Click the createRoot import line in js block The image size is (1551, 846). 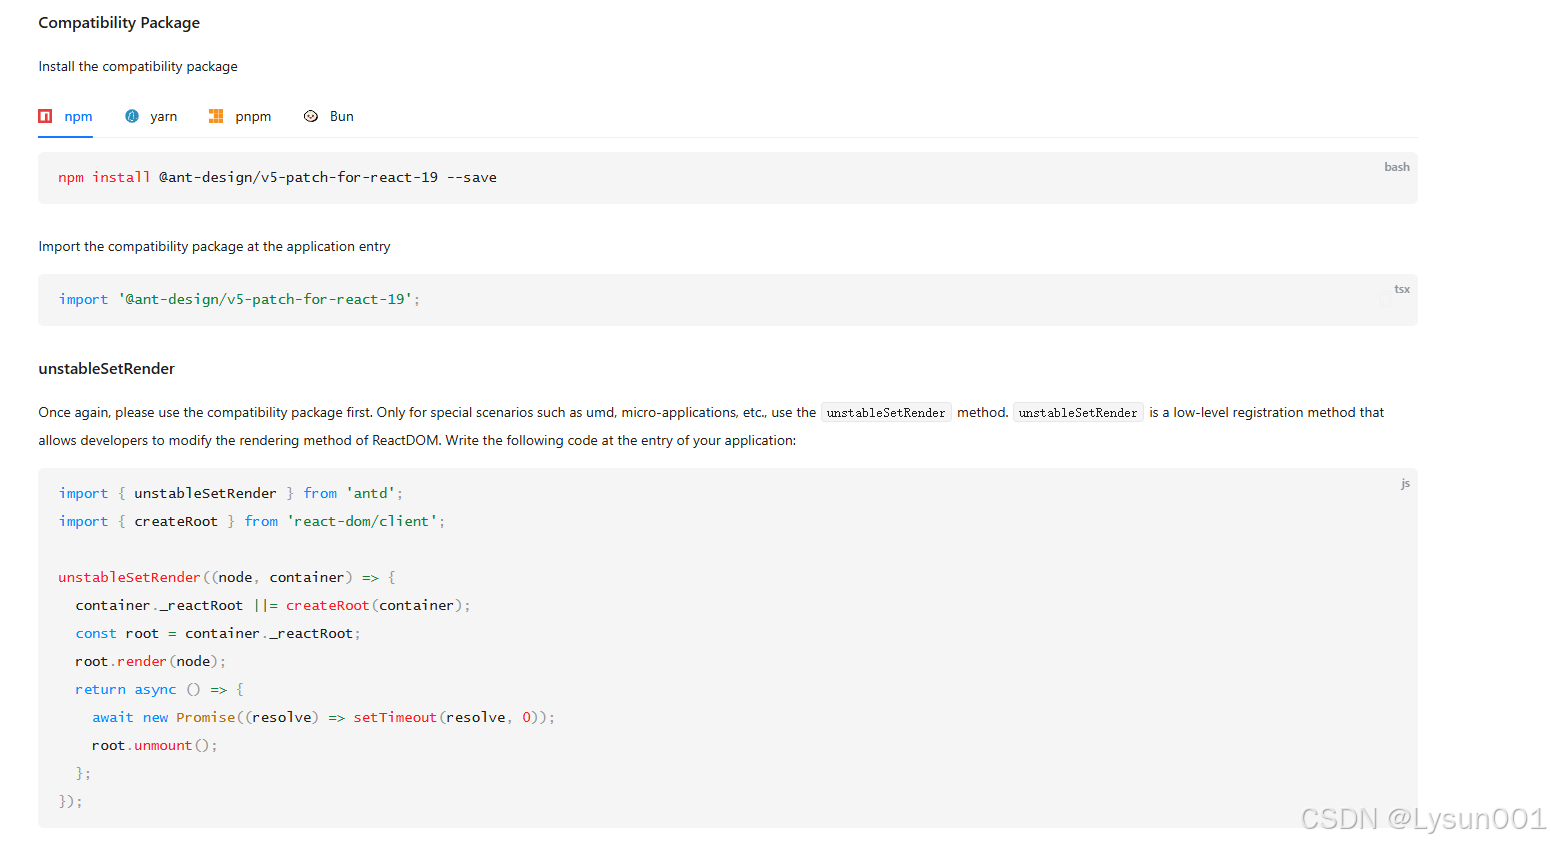point(251,520)
